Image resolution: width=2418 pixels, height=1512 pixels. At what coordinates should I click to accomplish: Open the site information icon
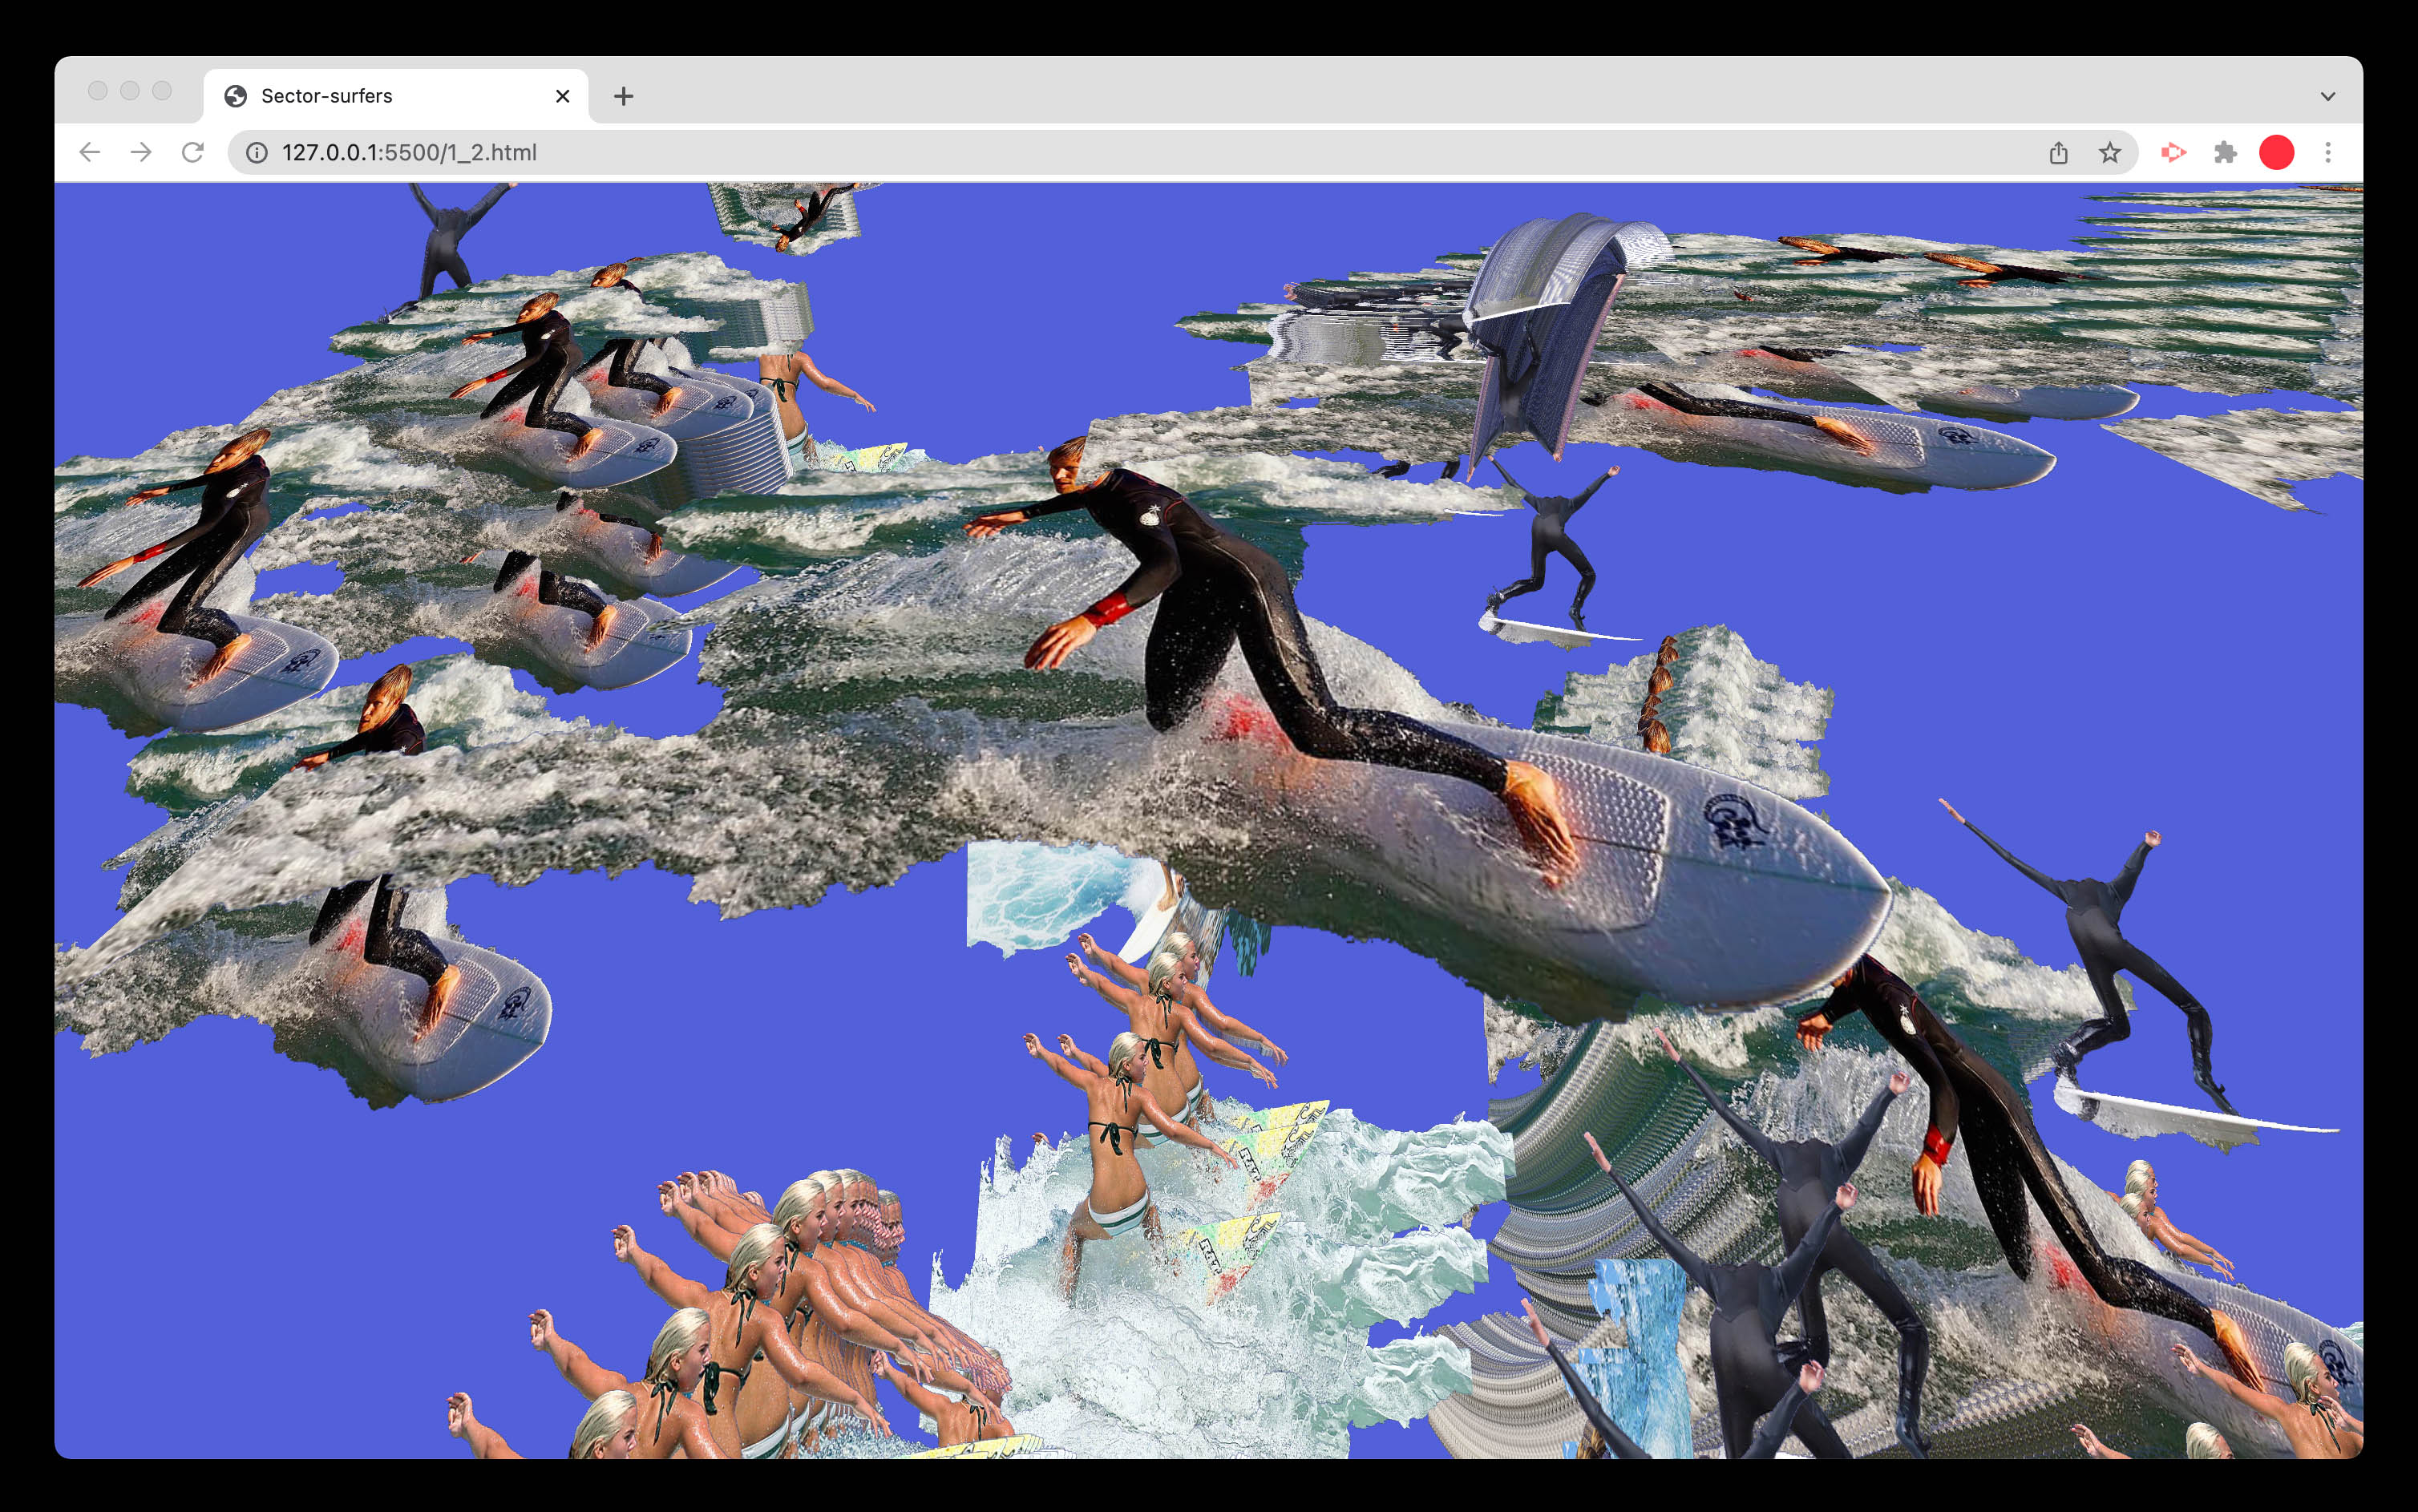coord(257,152)
